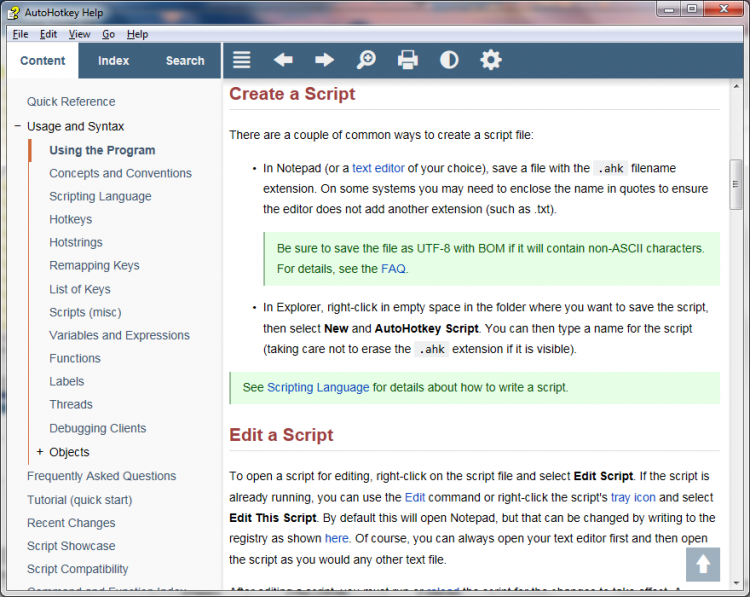The height and width of the screenshot is (597, 750).
Task: Close the AutoHotkey Help window
Action: pyautogui.click(x=723, y=10)
